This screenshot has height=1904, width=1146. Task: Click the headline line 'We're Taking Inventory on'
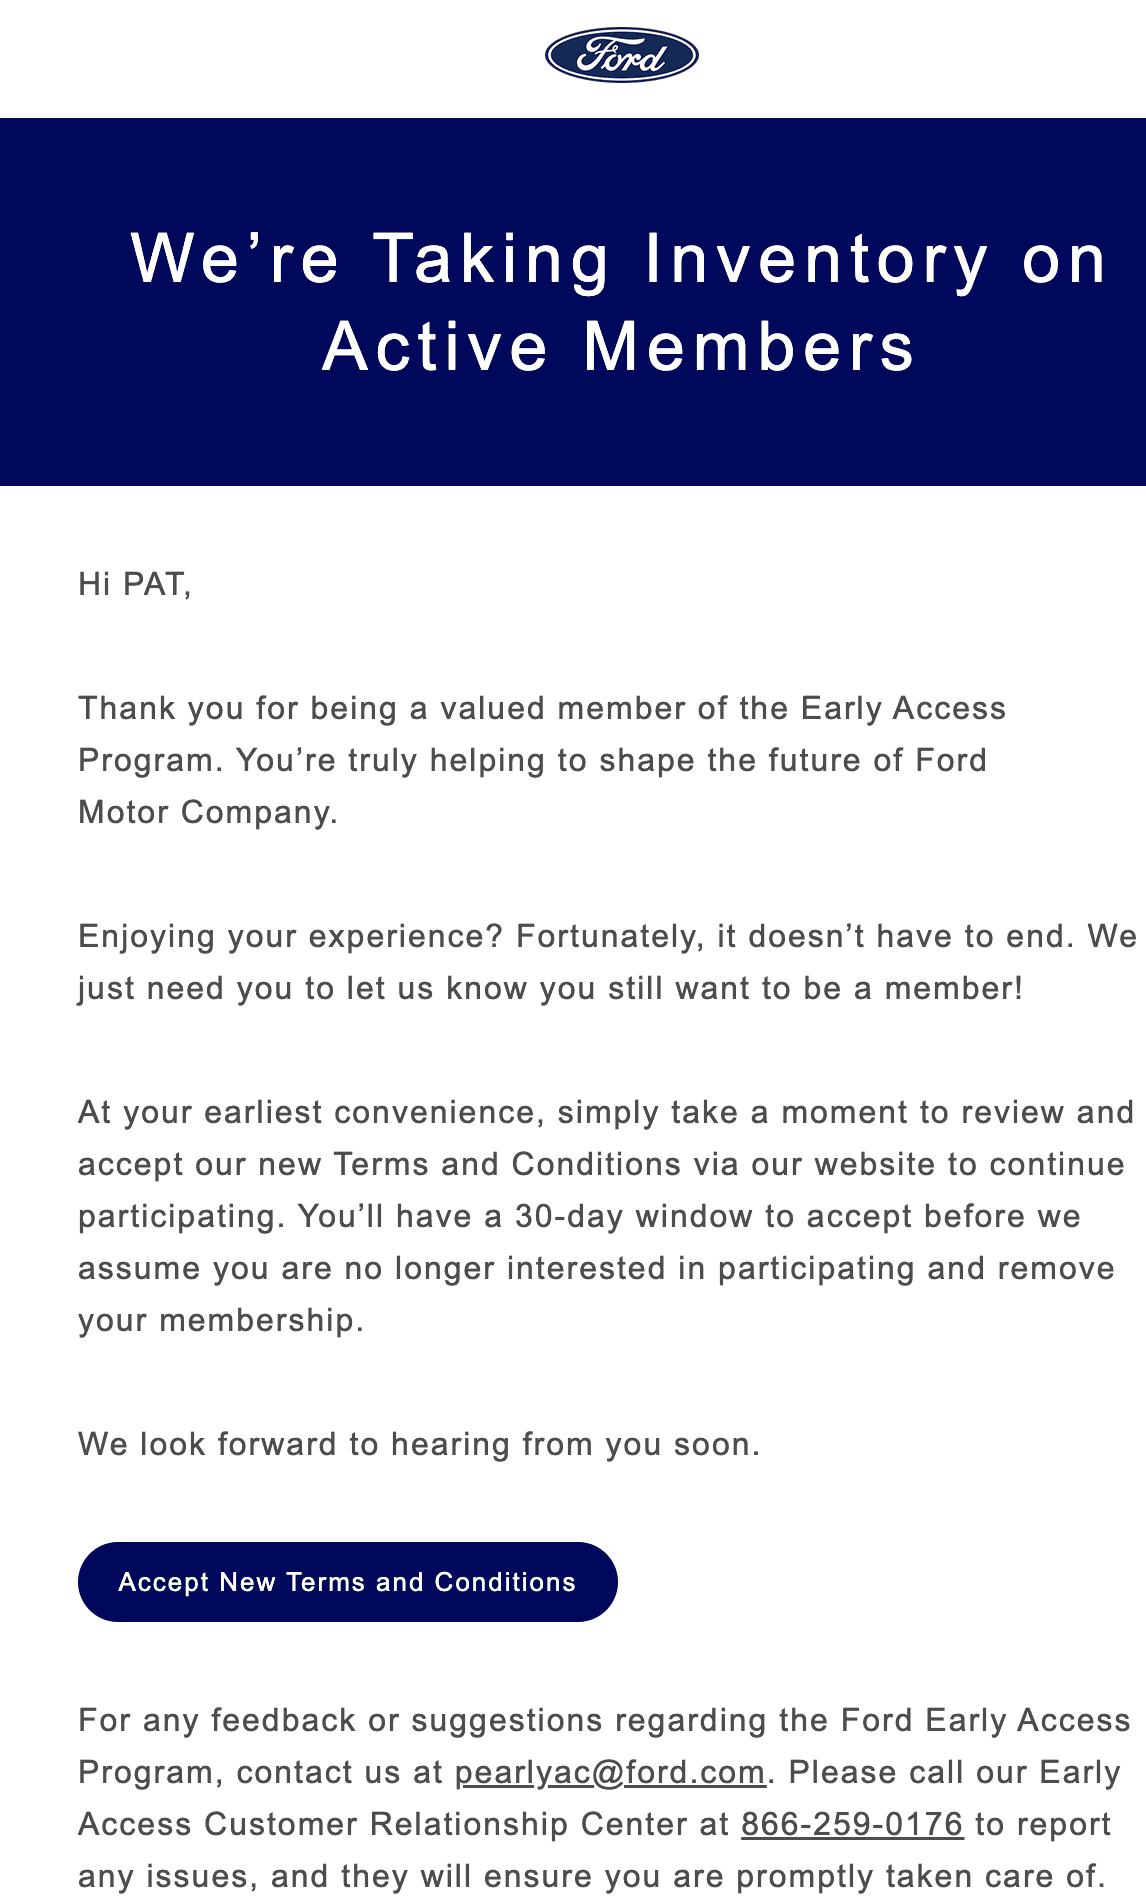coord(619,258)
